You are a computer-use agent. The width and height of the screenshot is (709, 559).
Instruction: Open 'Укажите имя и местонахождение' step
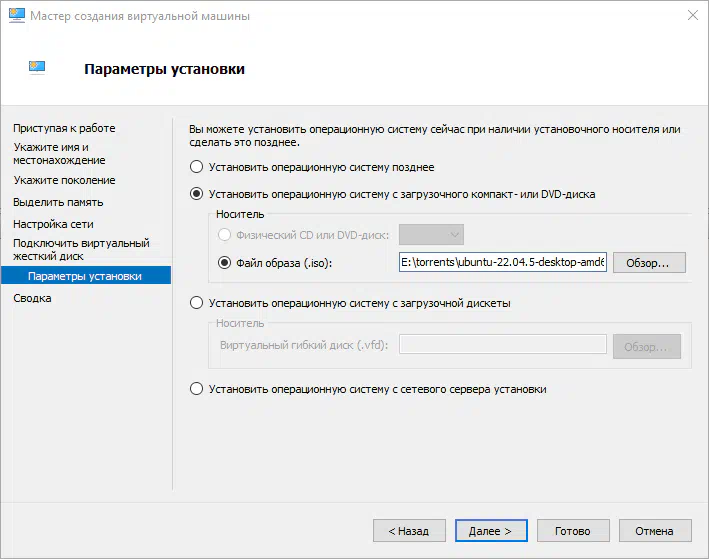click(x=59, y=154)
